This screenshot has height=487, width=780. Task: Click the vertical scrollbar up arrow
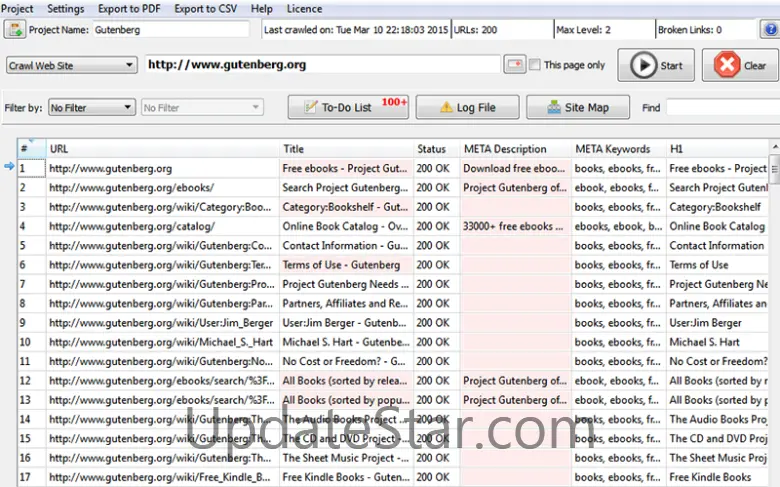click(x=775, y=147)
